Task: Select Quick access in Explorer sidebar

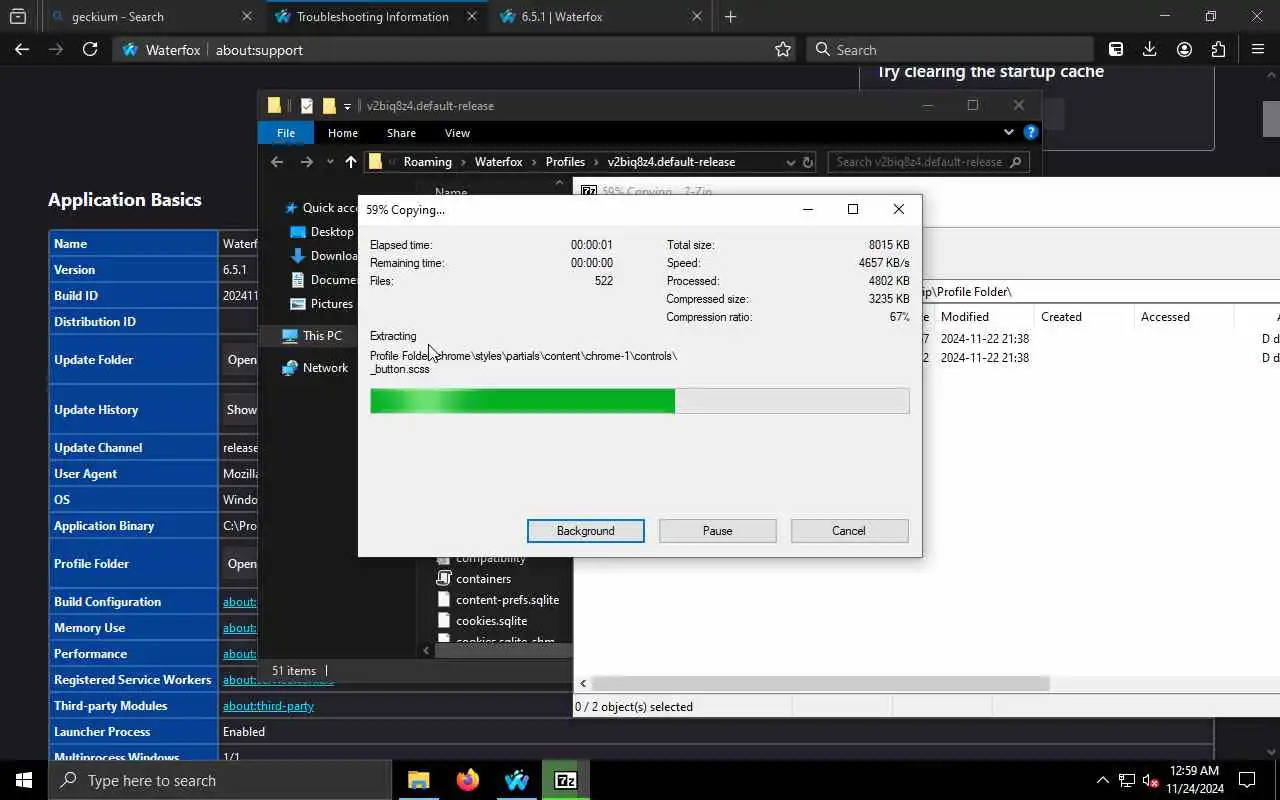Action: 321,208
